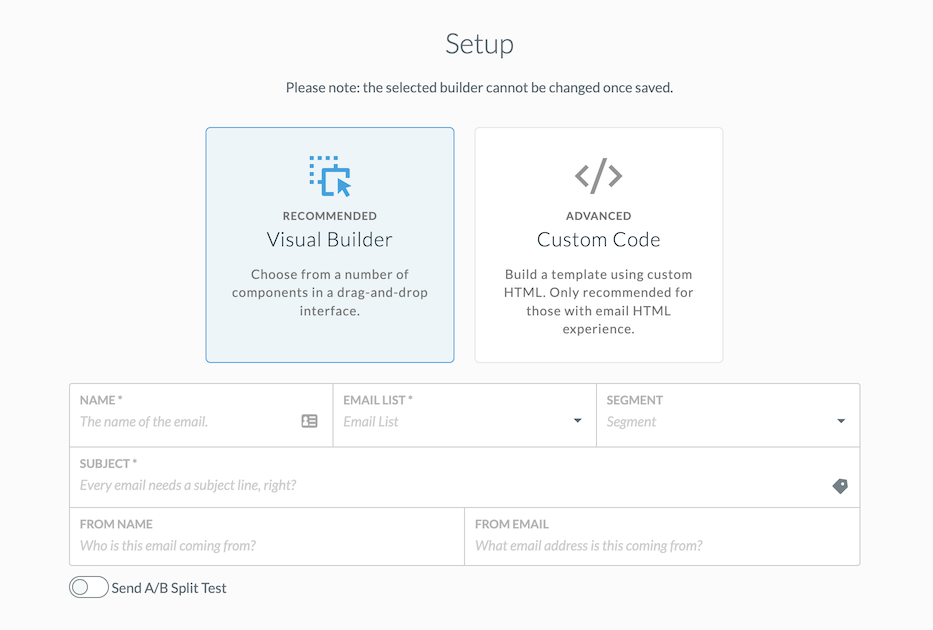Click the NAME field label
933x630 pixels.
click(x=101, y=400)
